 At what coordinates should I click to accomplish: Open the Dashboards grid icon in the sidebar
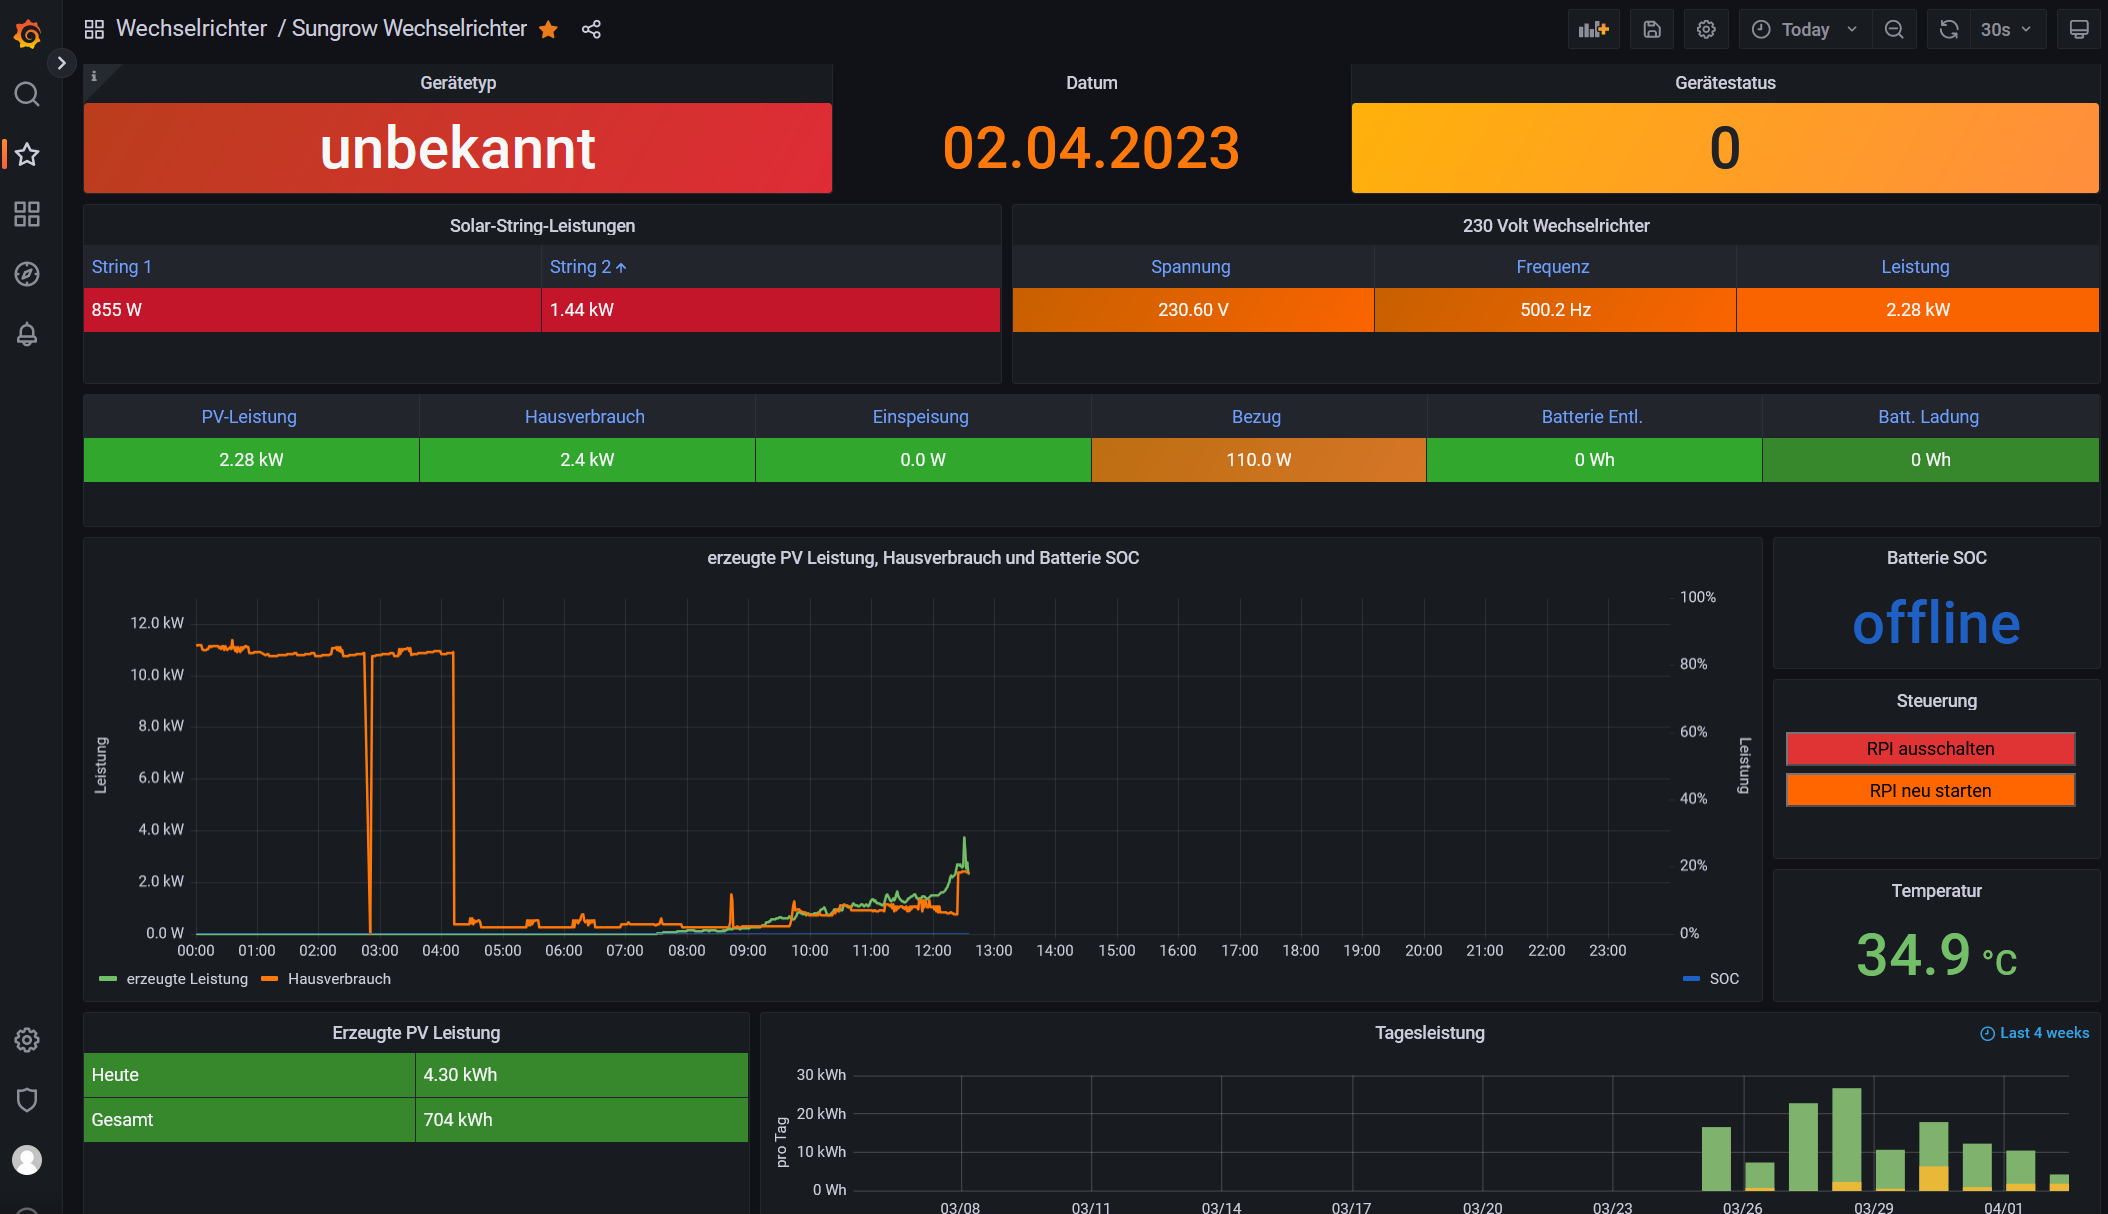pos(27,214)
